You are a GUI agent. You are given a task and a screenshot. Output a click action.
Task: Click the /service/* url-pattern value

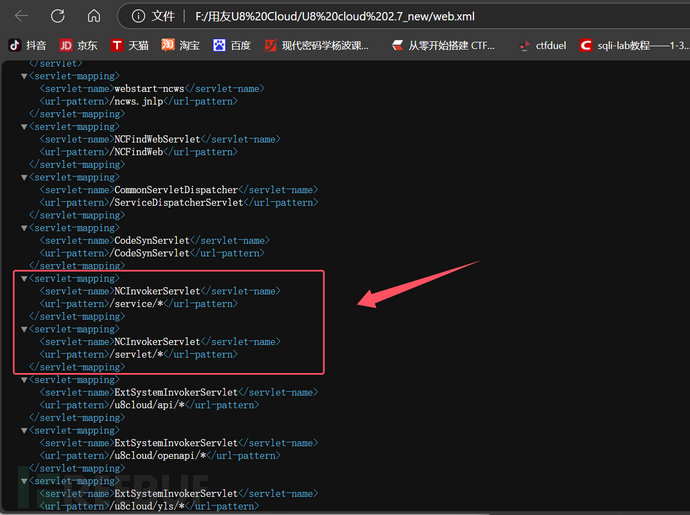[136, 304]
